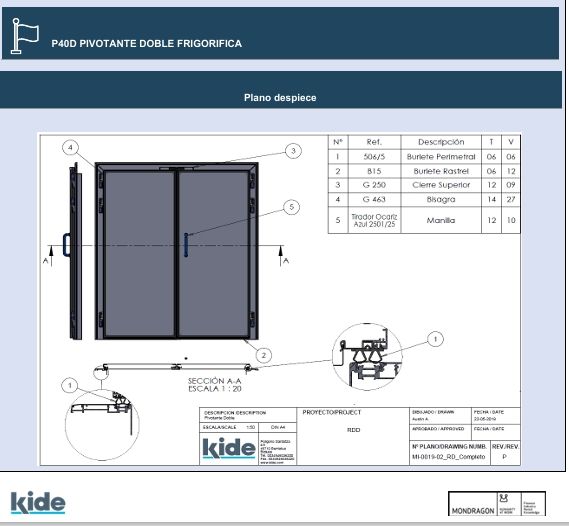Click the 'T' column header
569x526 pixels.
[x=491, y=142]
